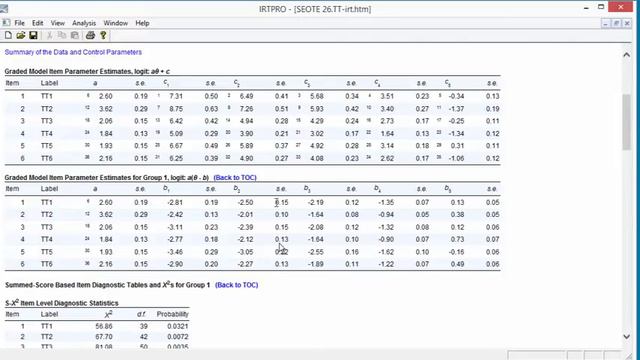The width and height of the screenshot is (640, 360).
Task: Click the New document toolbar icon
Action: [8, 36]
